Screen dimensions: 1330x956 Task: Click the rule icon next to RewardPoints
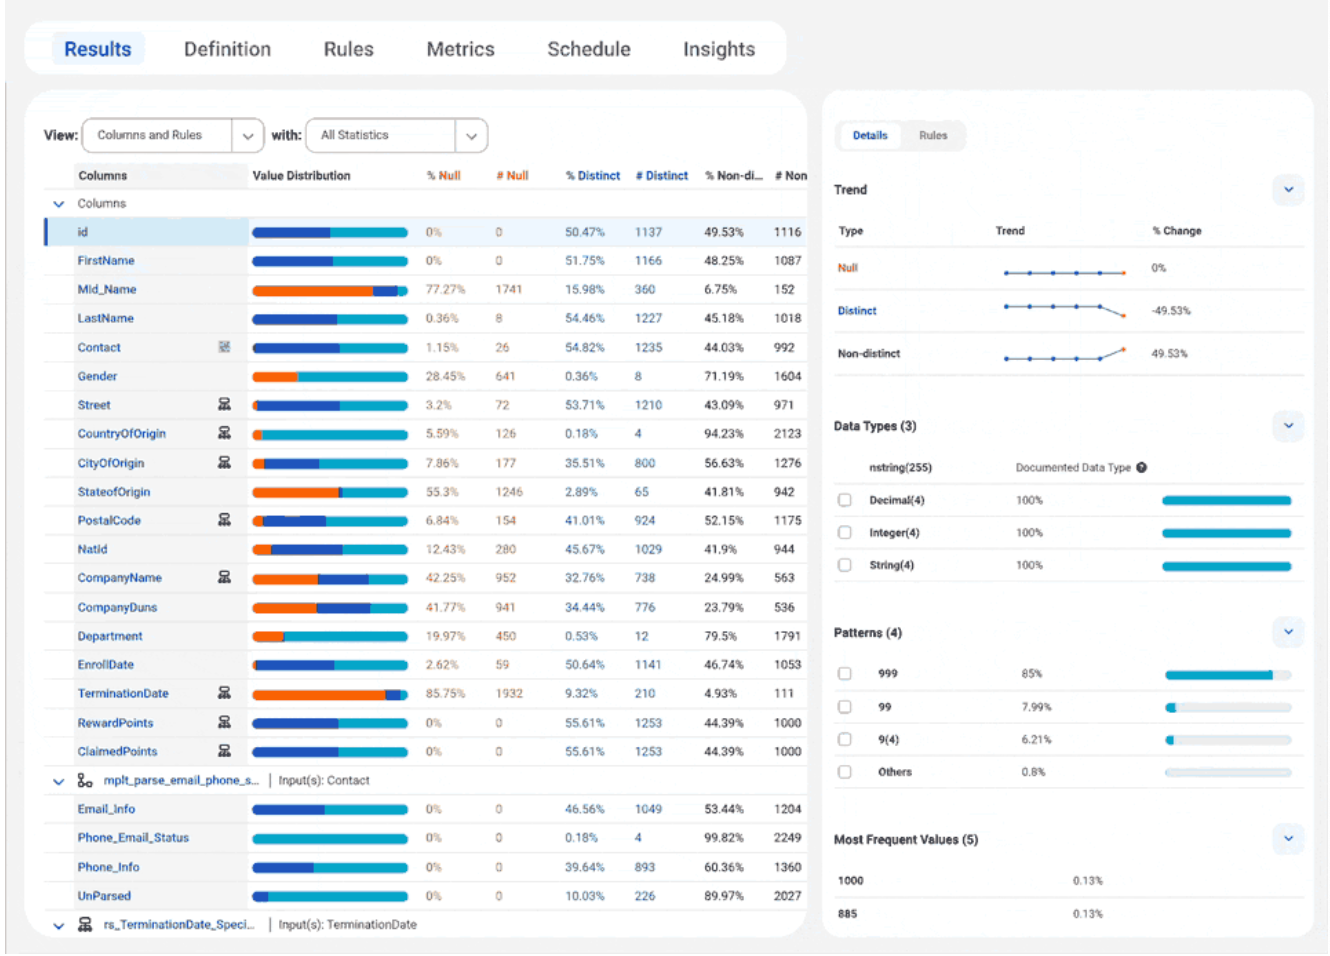224,722
